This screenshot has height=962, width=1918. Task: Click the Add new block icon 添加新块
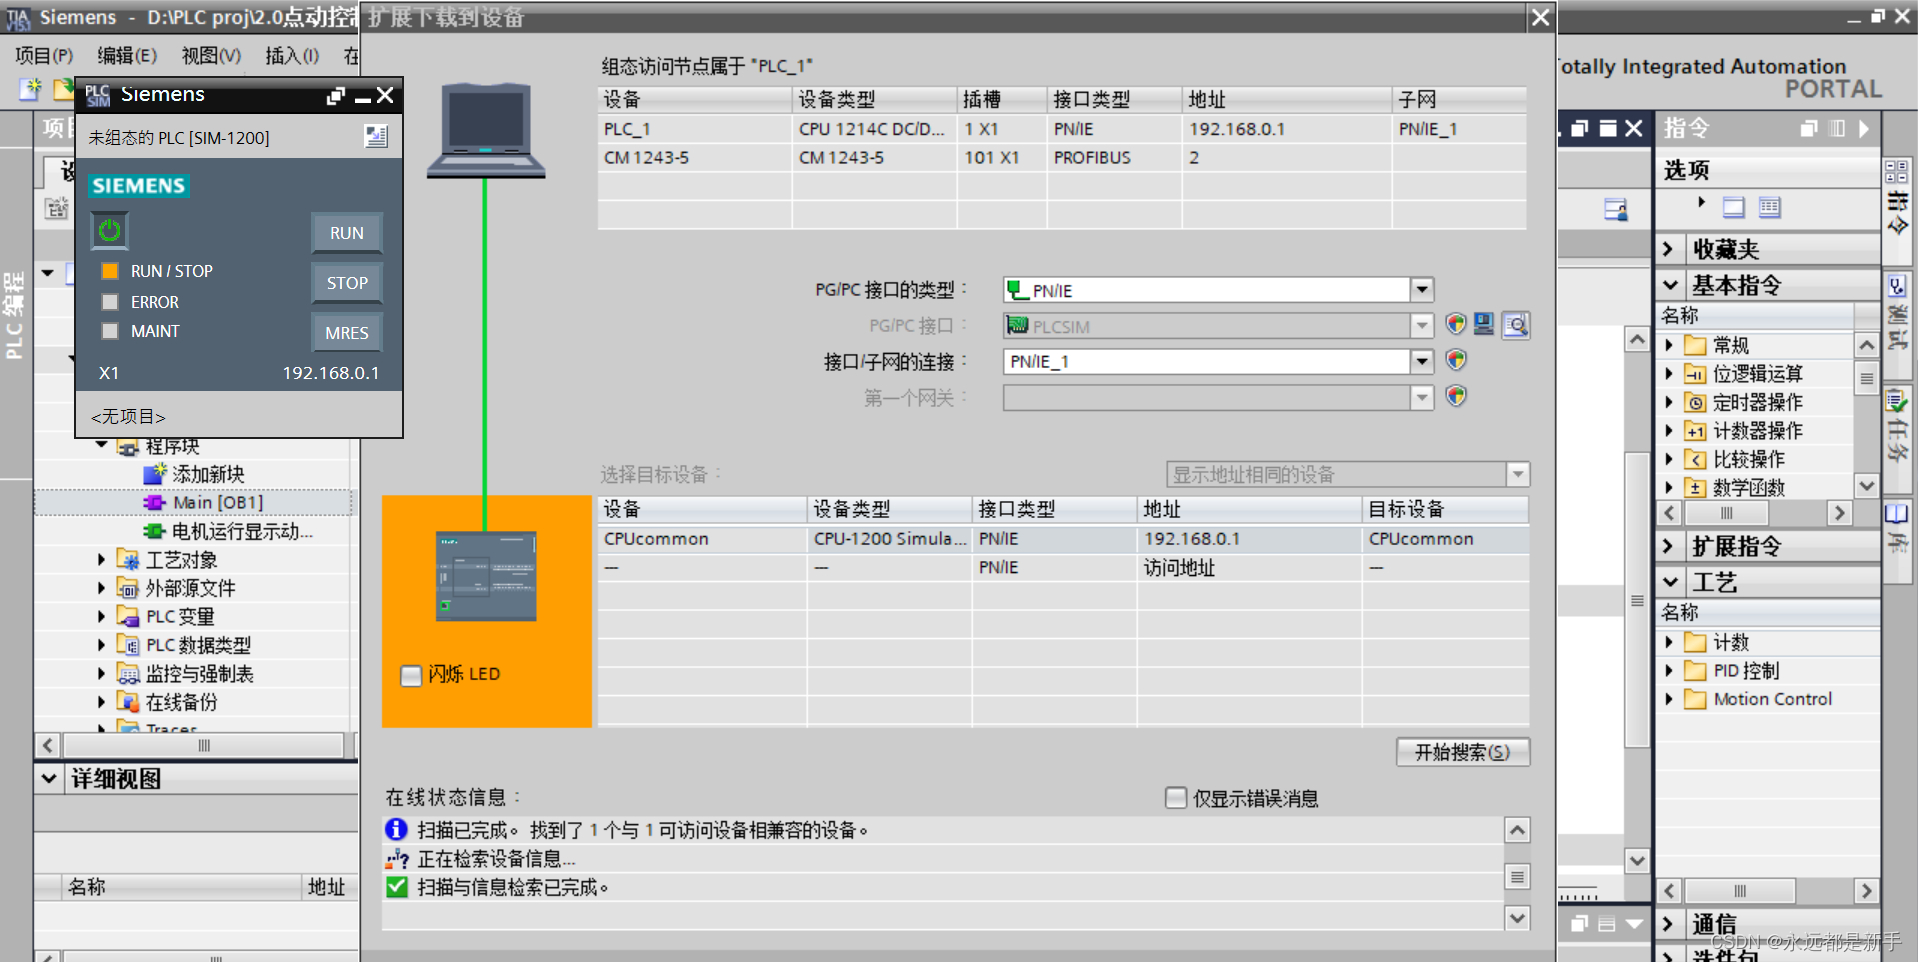155,473
